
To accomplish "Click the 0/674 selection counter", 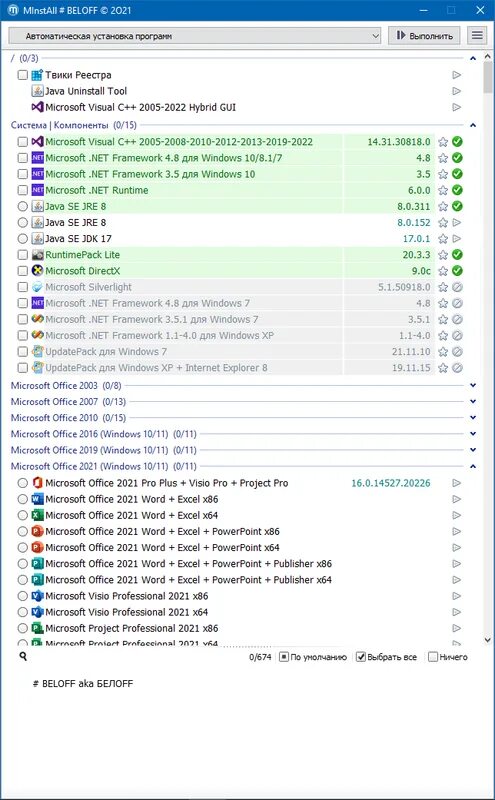I will (260, 657).
